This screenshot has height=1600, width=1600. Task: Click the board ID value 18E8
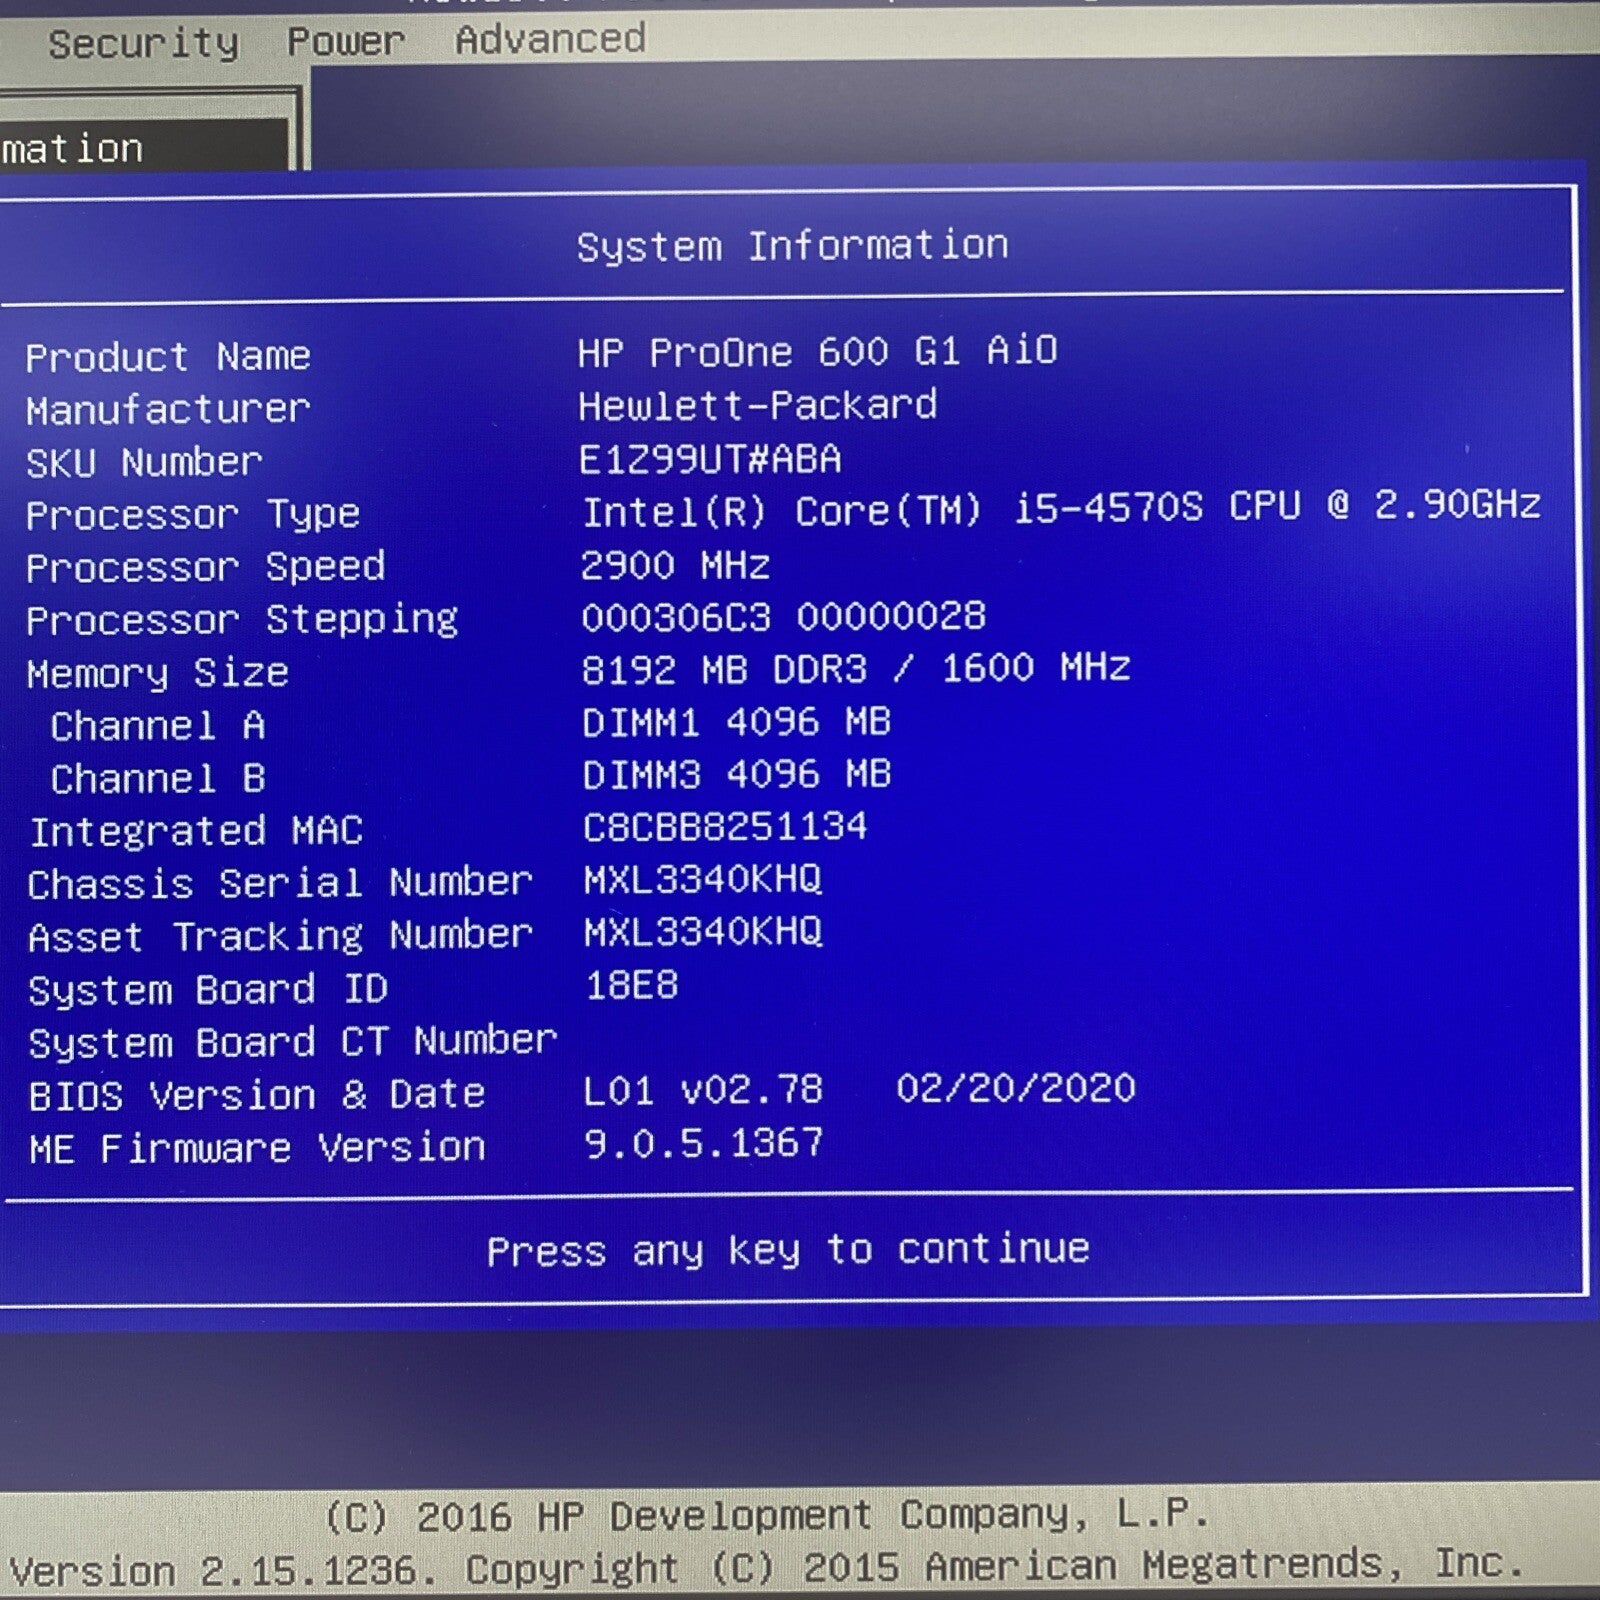tap(632, 986)
